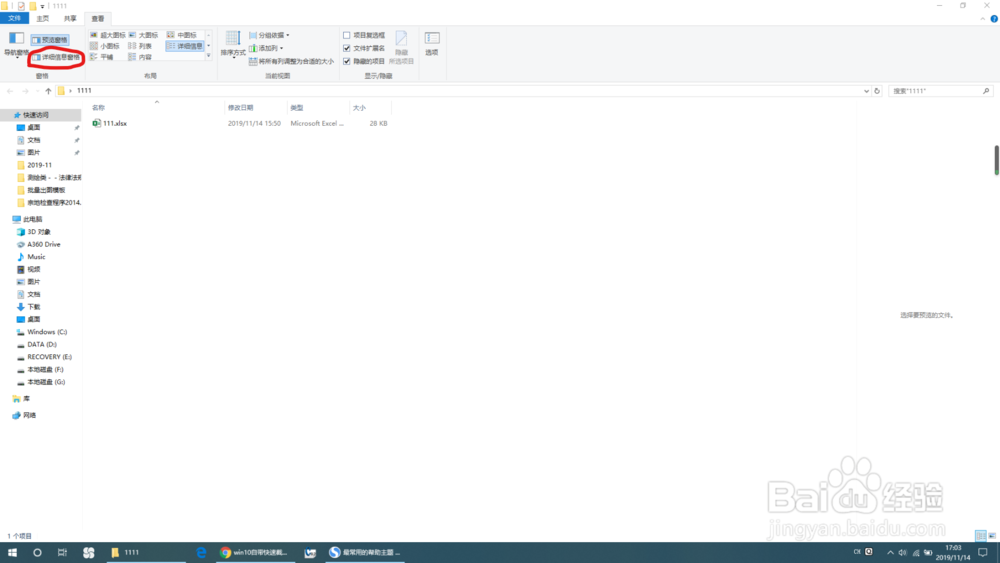Screen dimensions: 1000x563
Task: Open the 批量出图模板 folder in sidebar
Action: coord(46,190)
